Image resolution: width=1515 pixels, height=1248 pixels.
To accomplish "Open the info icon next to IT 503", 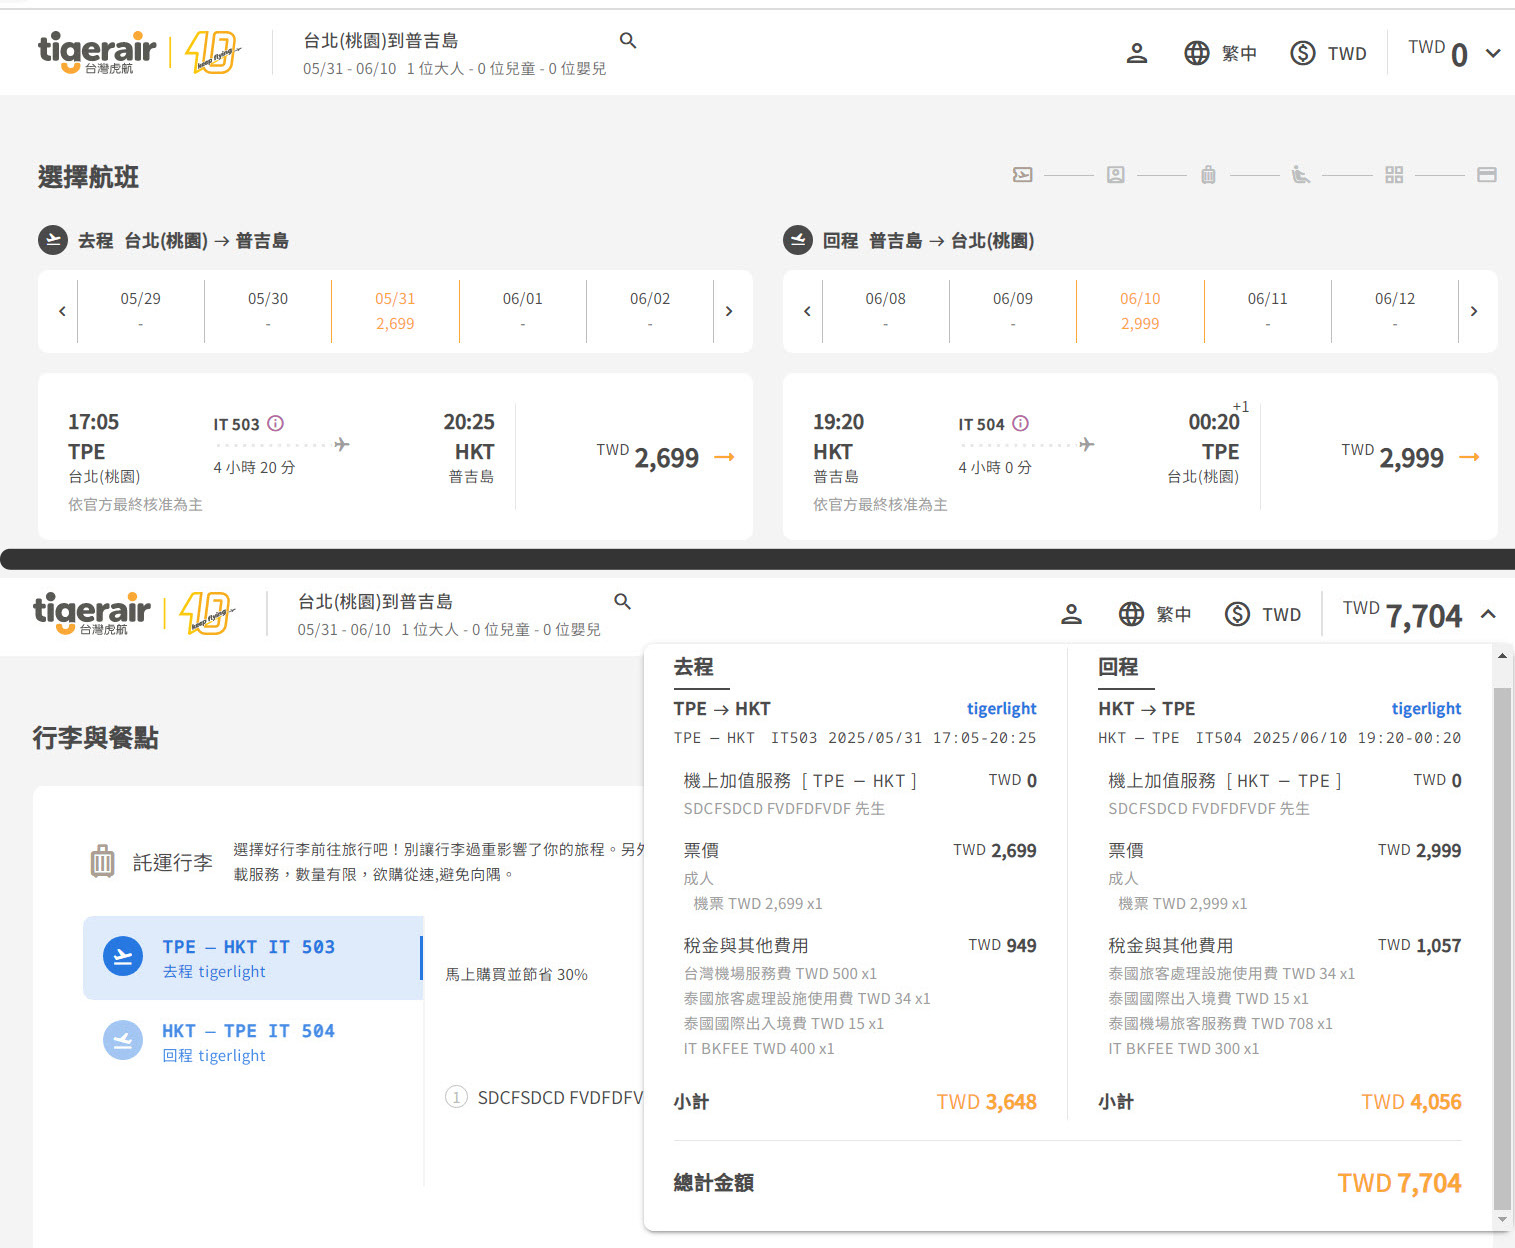I will (x=276, y=423).
